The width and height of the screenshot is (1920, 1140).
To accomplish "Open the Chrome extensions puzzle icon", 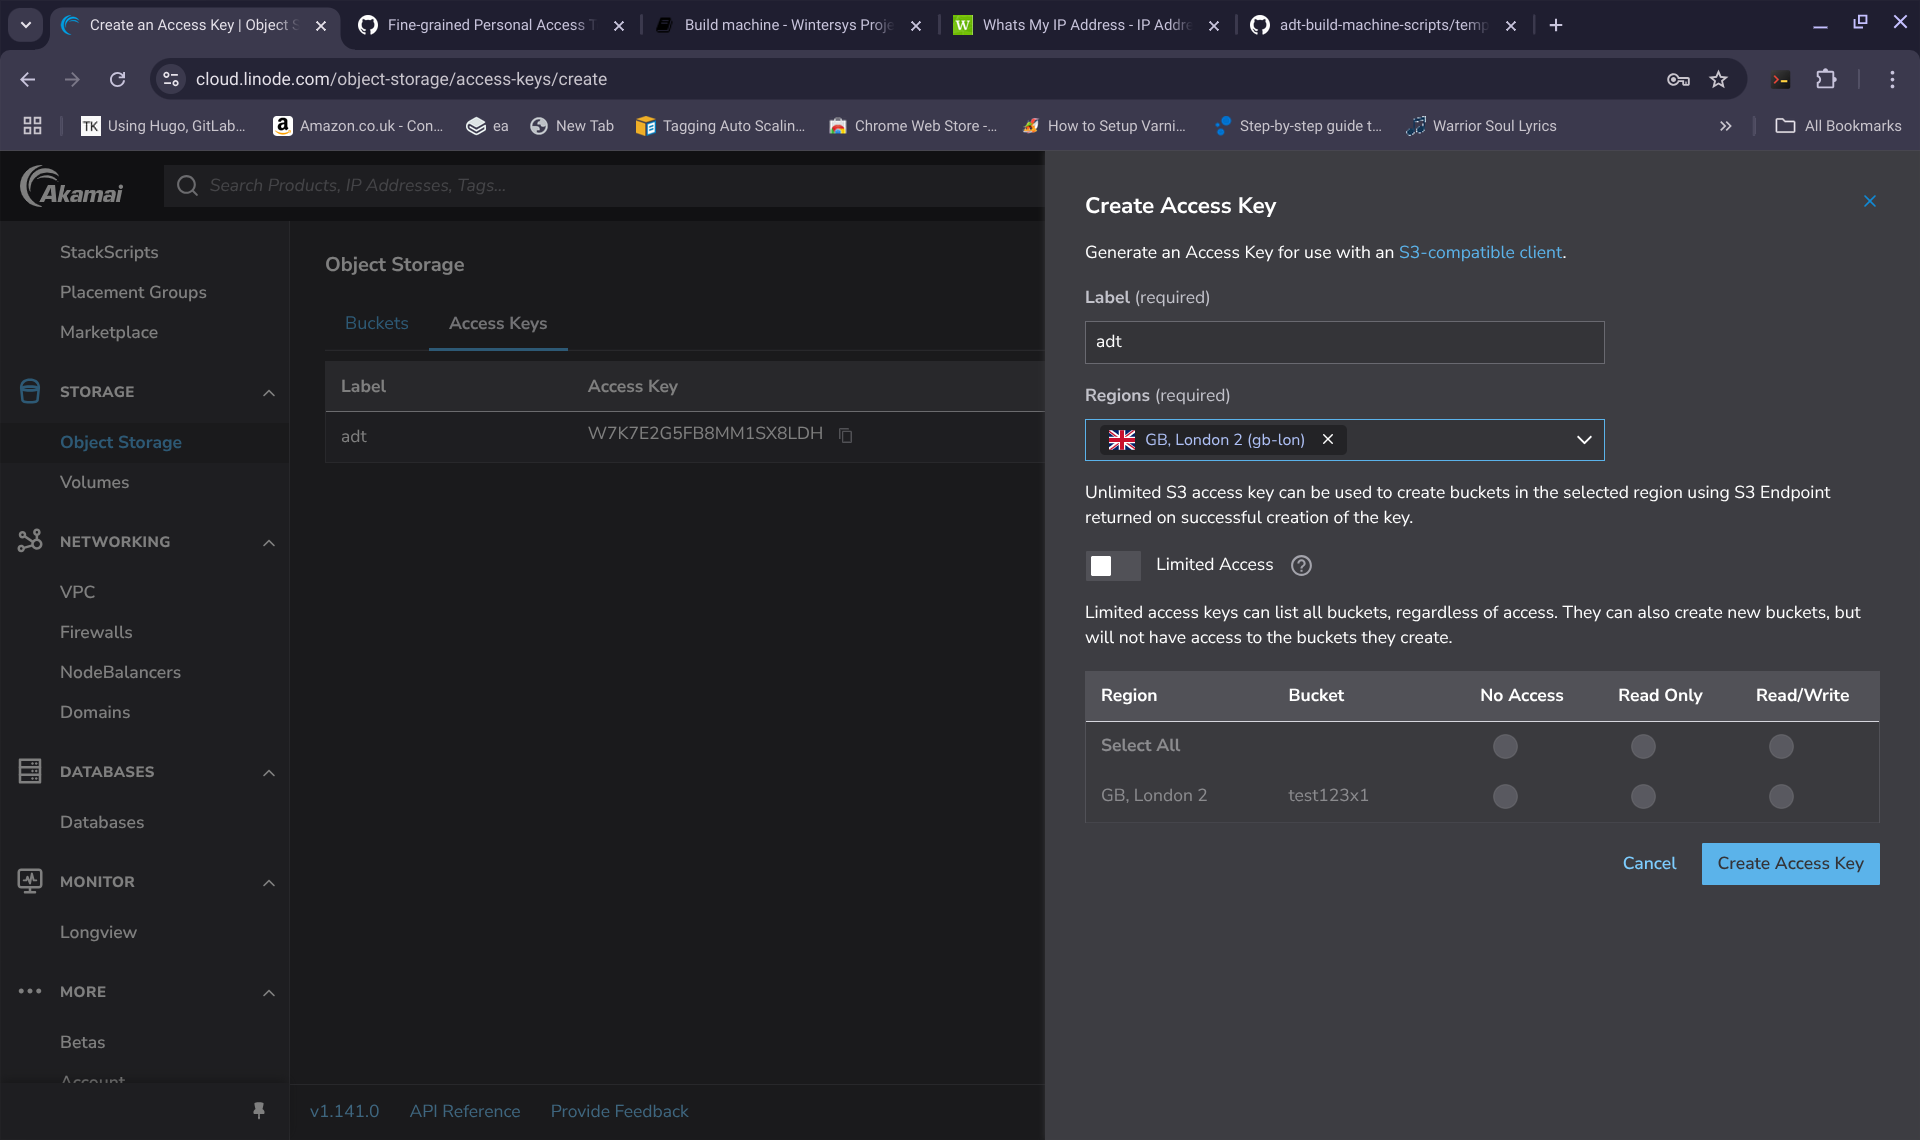I will click(x=1826, y=79).
